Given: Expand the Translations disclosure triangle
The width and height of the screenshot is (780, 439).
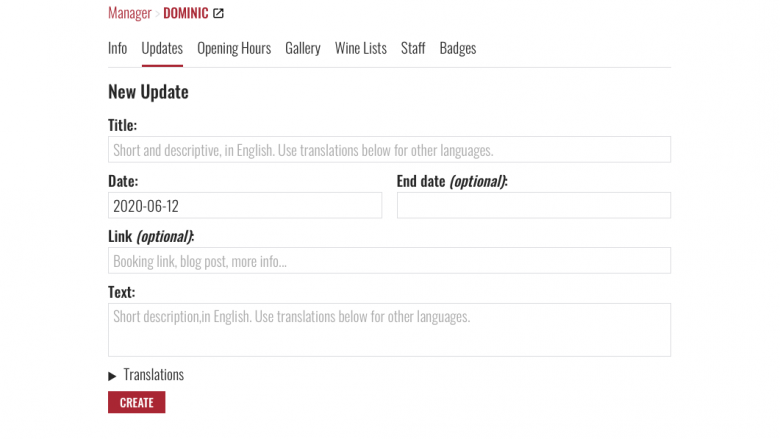Looking at the screenshot, I should pyautogui.click(x=112, y=376).
